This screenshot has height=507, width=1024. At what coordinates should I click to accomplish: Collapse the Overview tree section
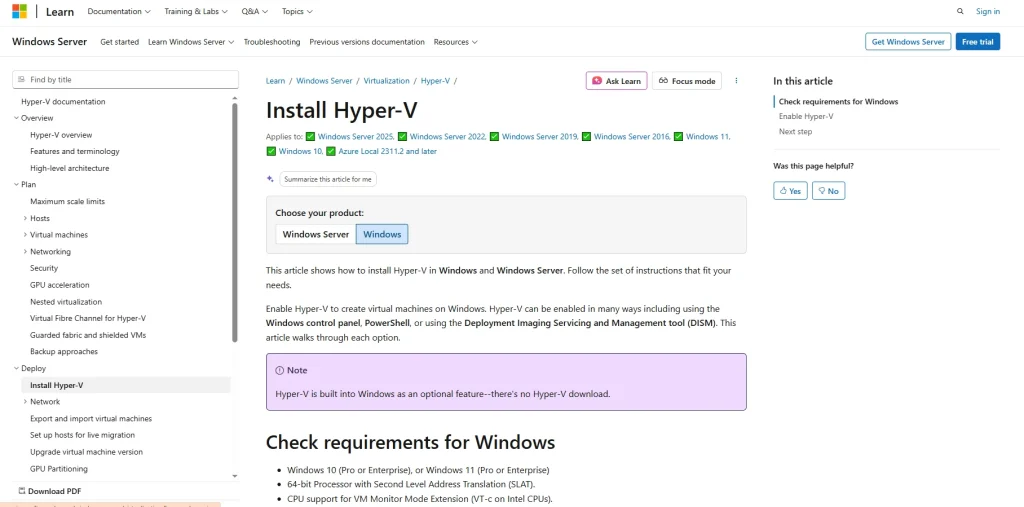[x=16, y=118]
